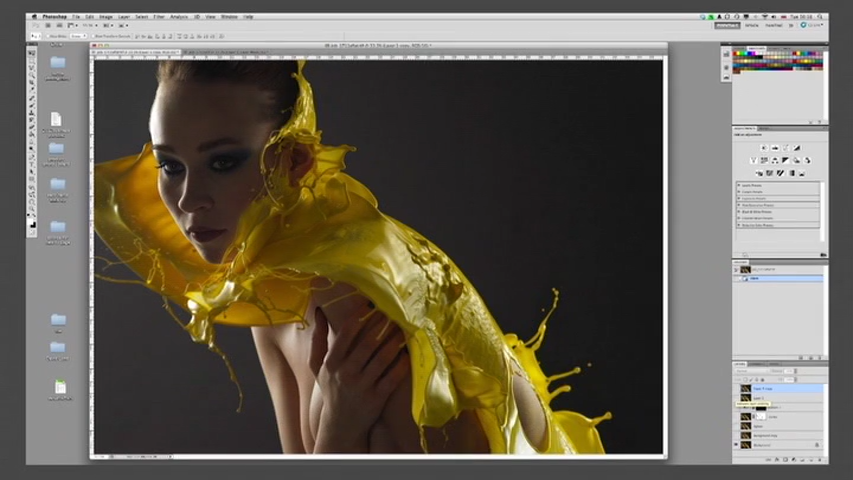Image resolution: width=853 pixels, height=480 pixels.
Task: Add a Brightness/Contrast adjustment
Action: point(764,148)
